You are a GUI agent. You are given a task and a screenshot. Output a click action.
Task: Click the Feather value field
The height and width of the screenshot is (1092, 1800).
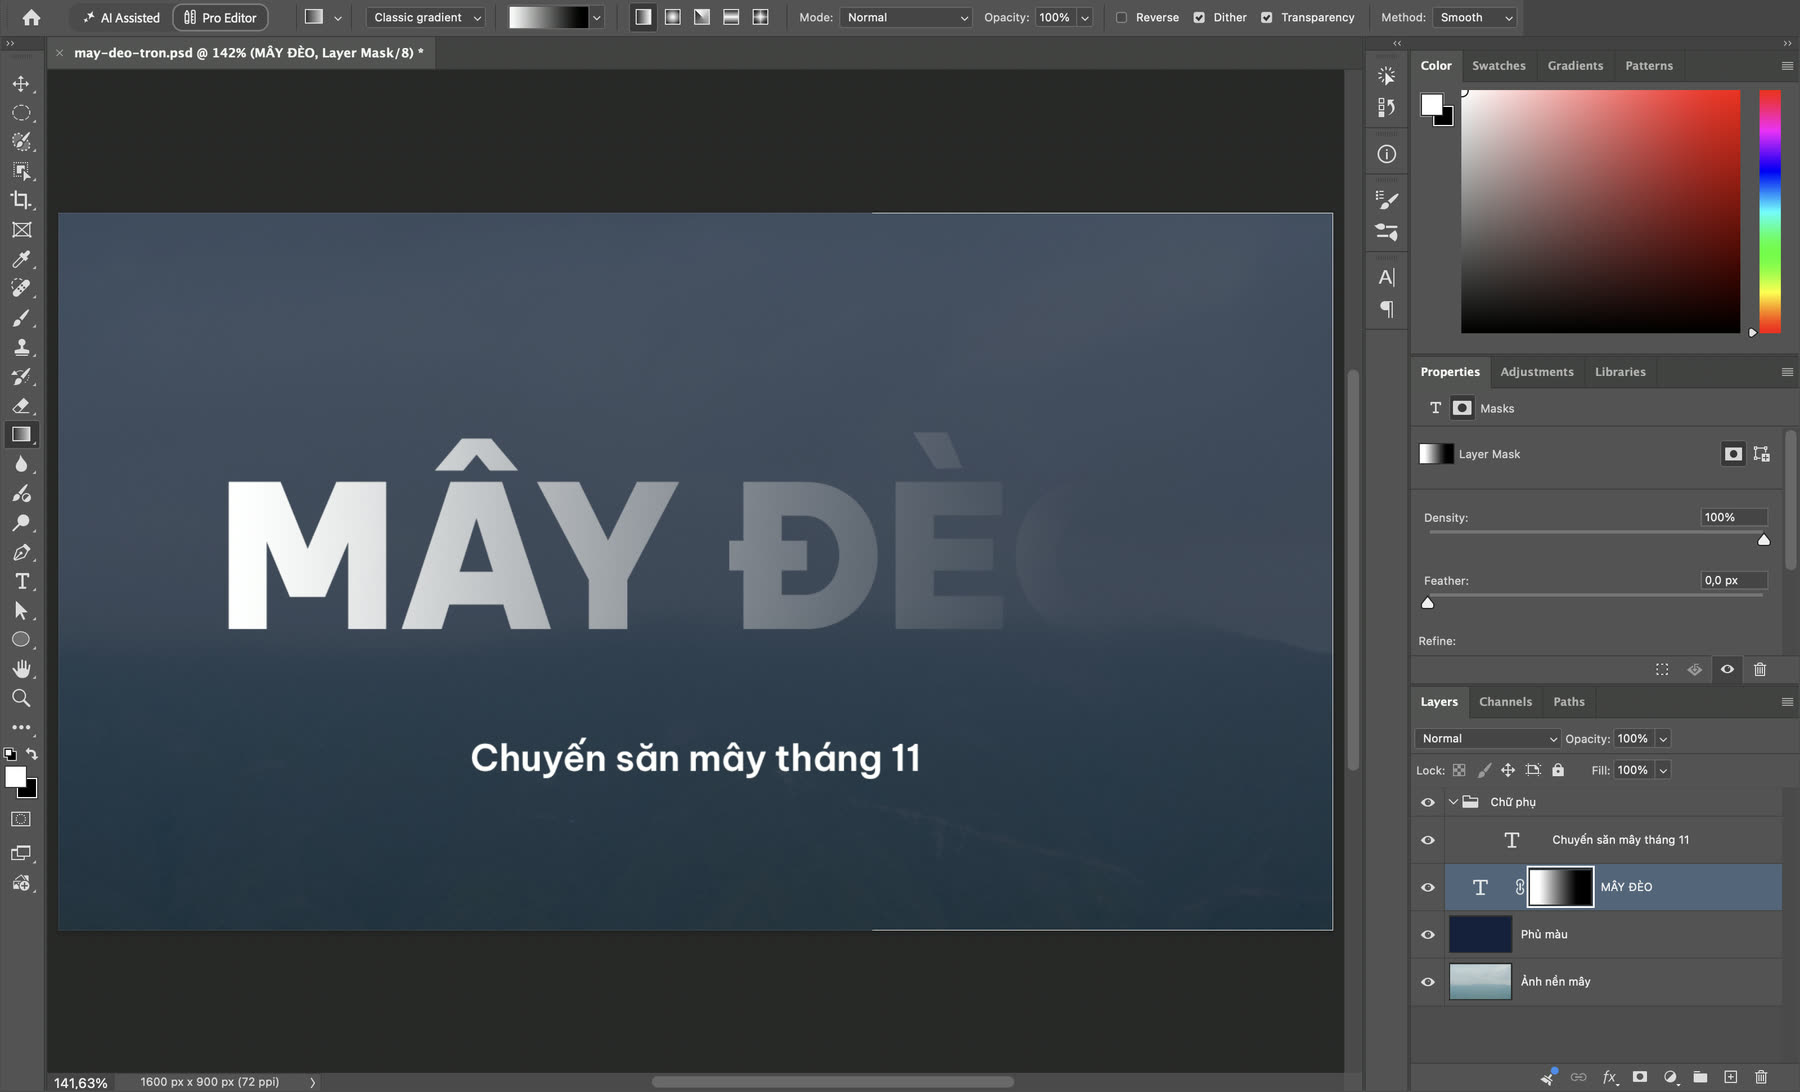[1734, 580]
